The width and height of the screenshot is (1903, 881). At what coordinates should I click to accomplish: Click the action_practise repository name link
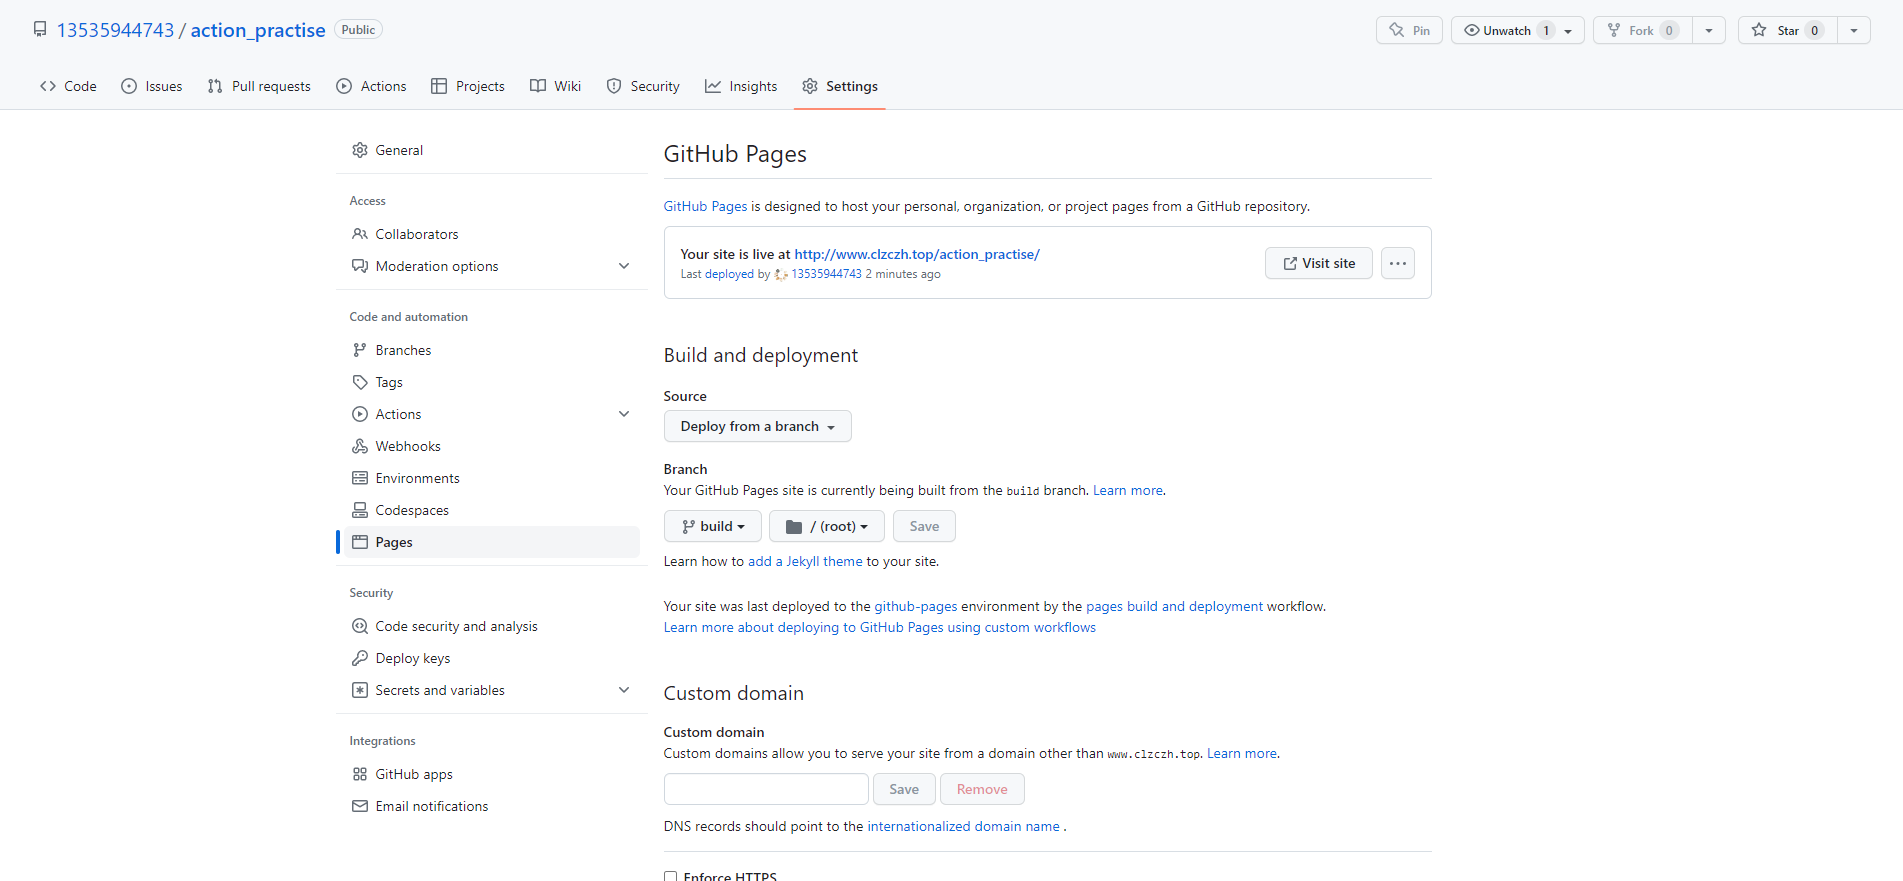[x=258, y=30]
